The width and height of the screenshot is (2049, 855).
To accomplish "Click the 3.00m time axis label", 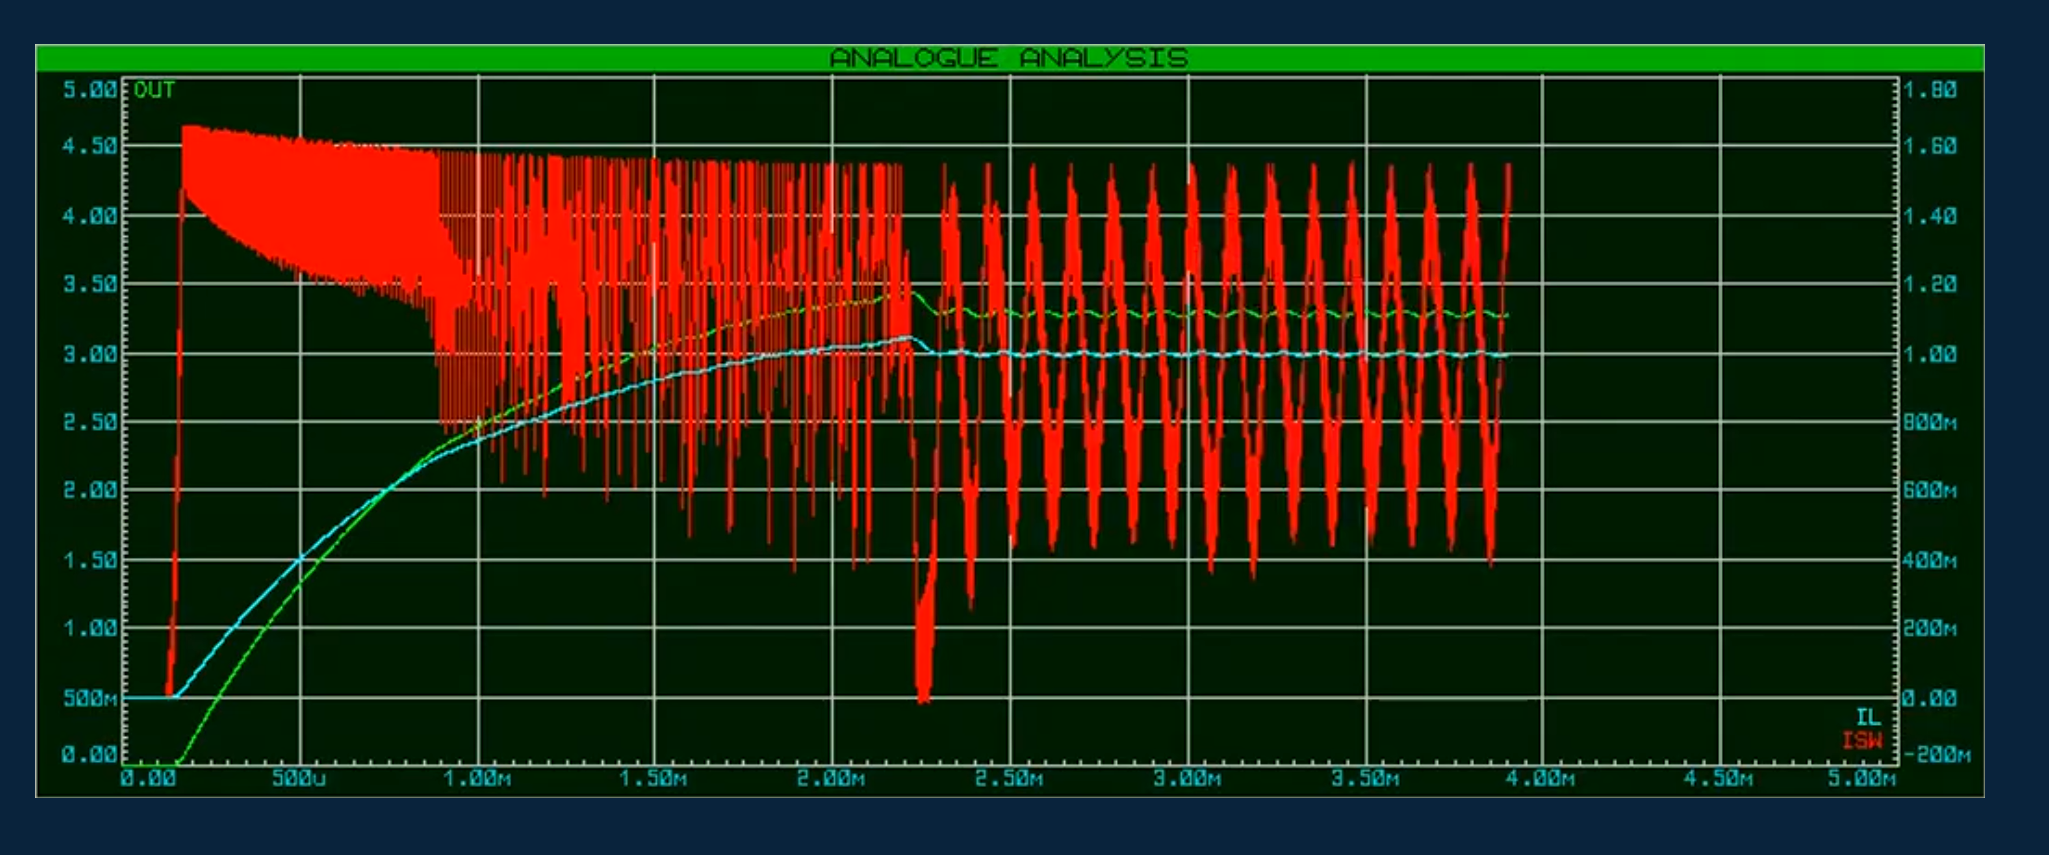I will 1187,778.
